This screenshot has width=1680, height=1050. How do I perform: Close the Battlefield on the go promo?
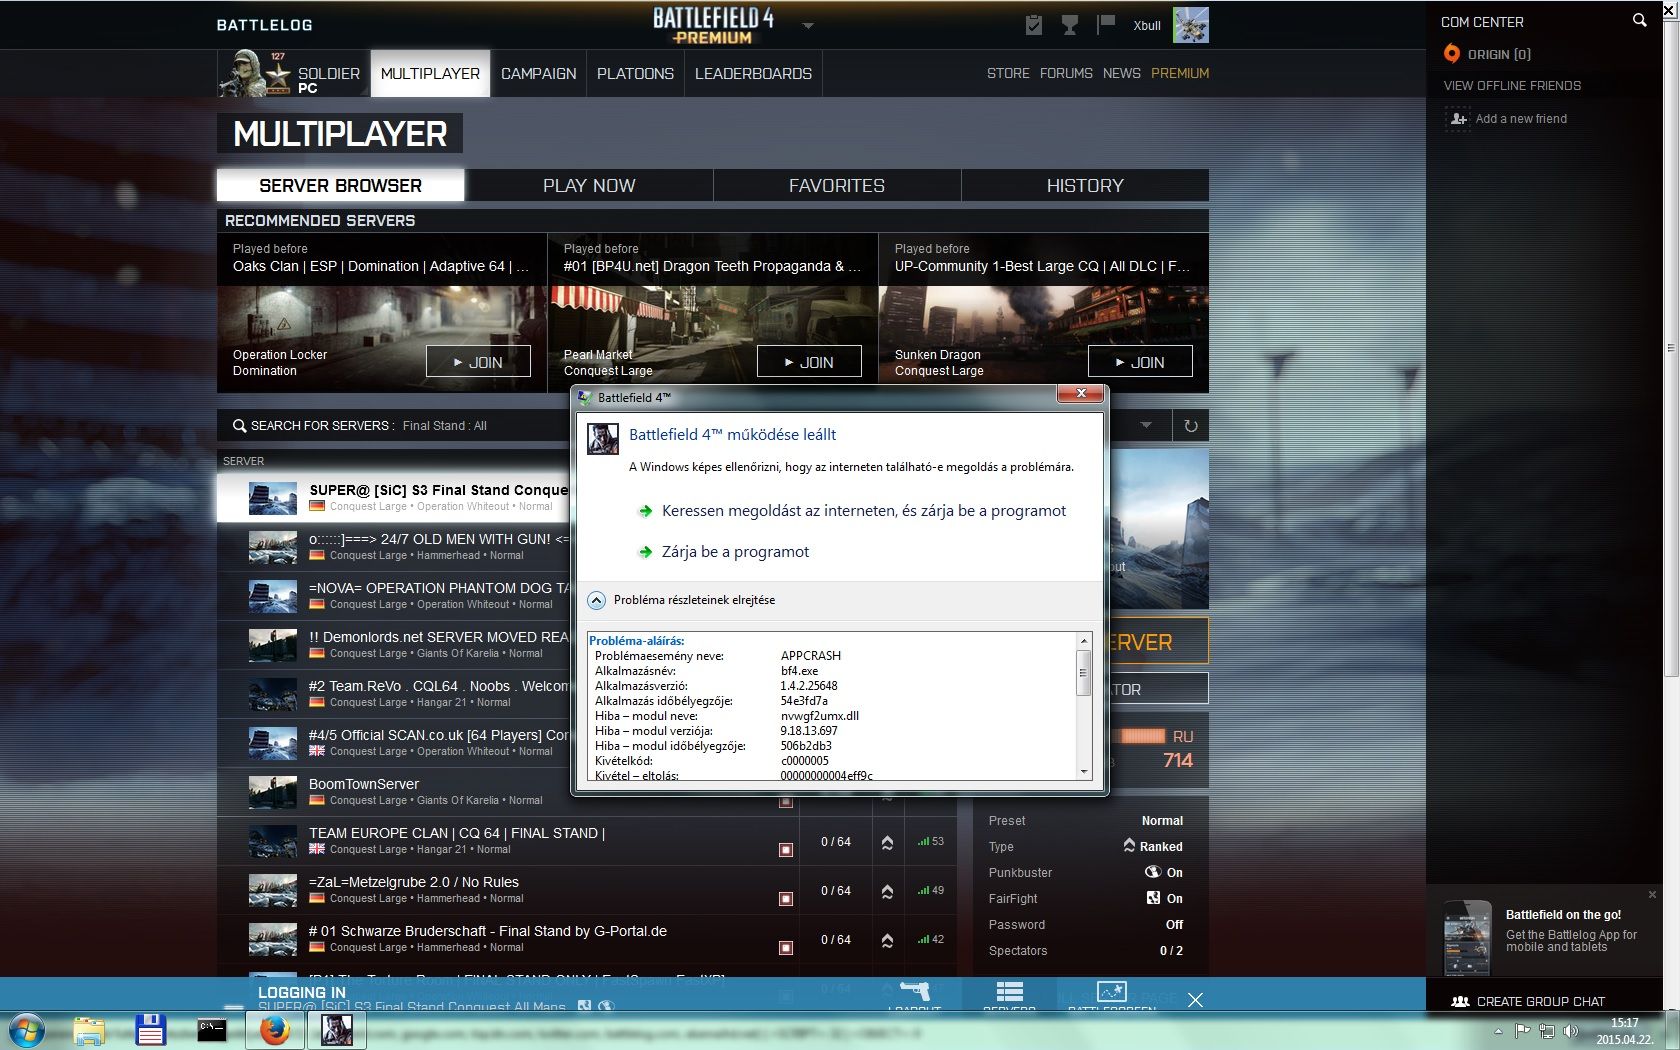click(x=1652, y=894)
